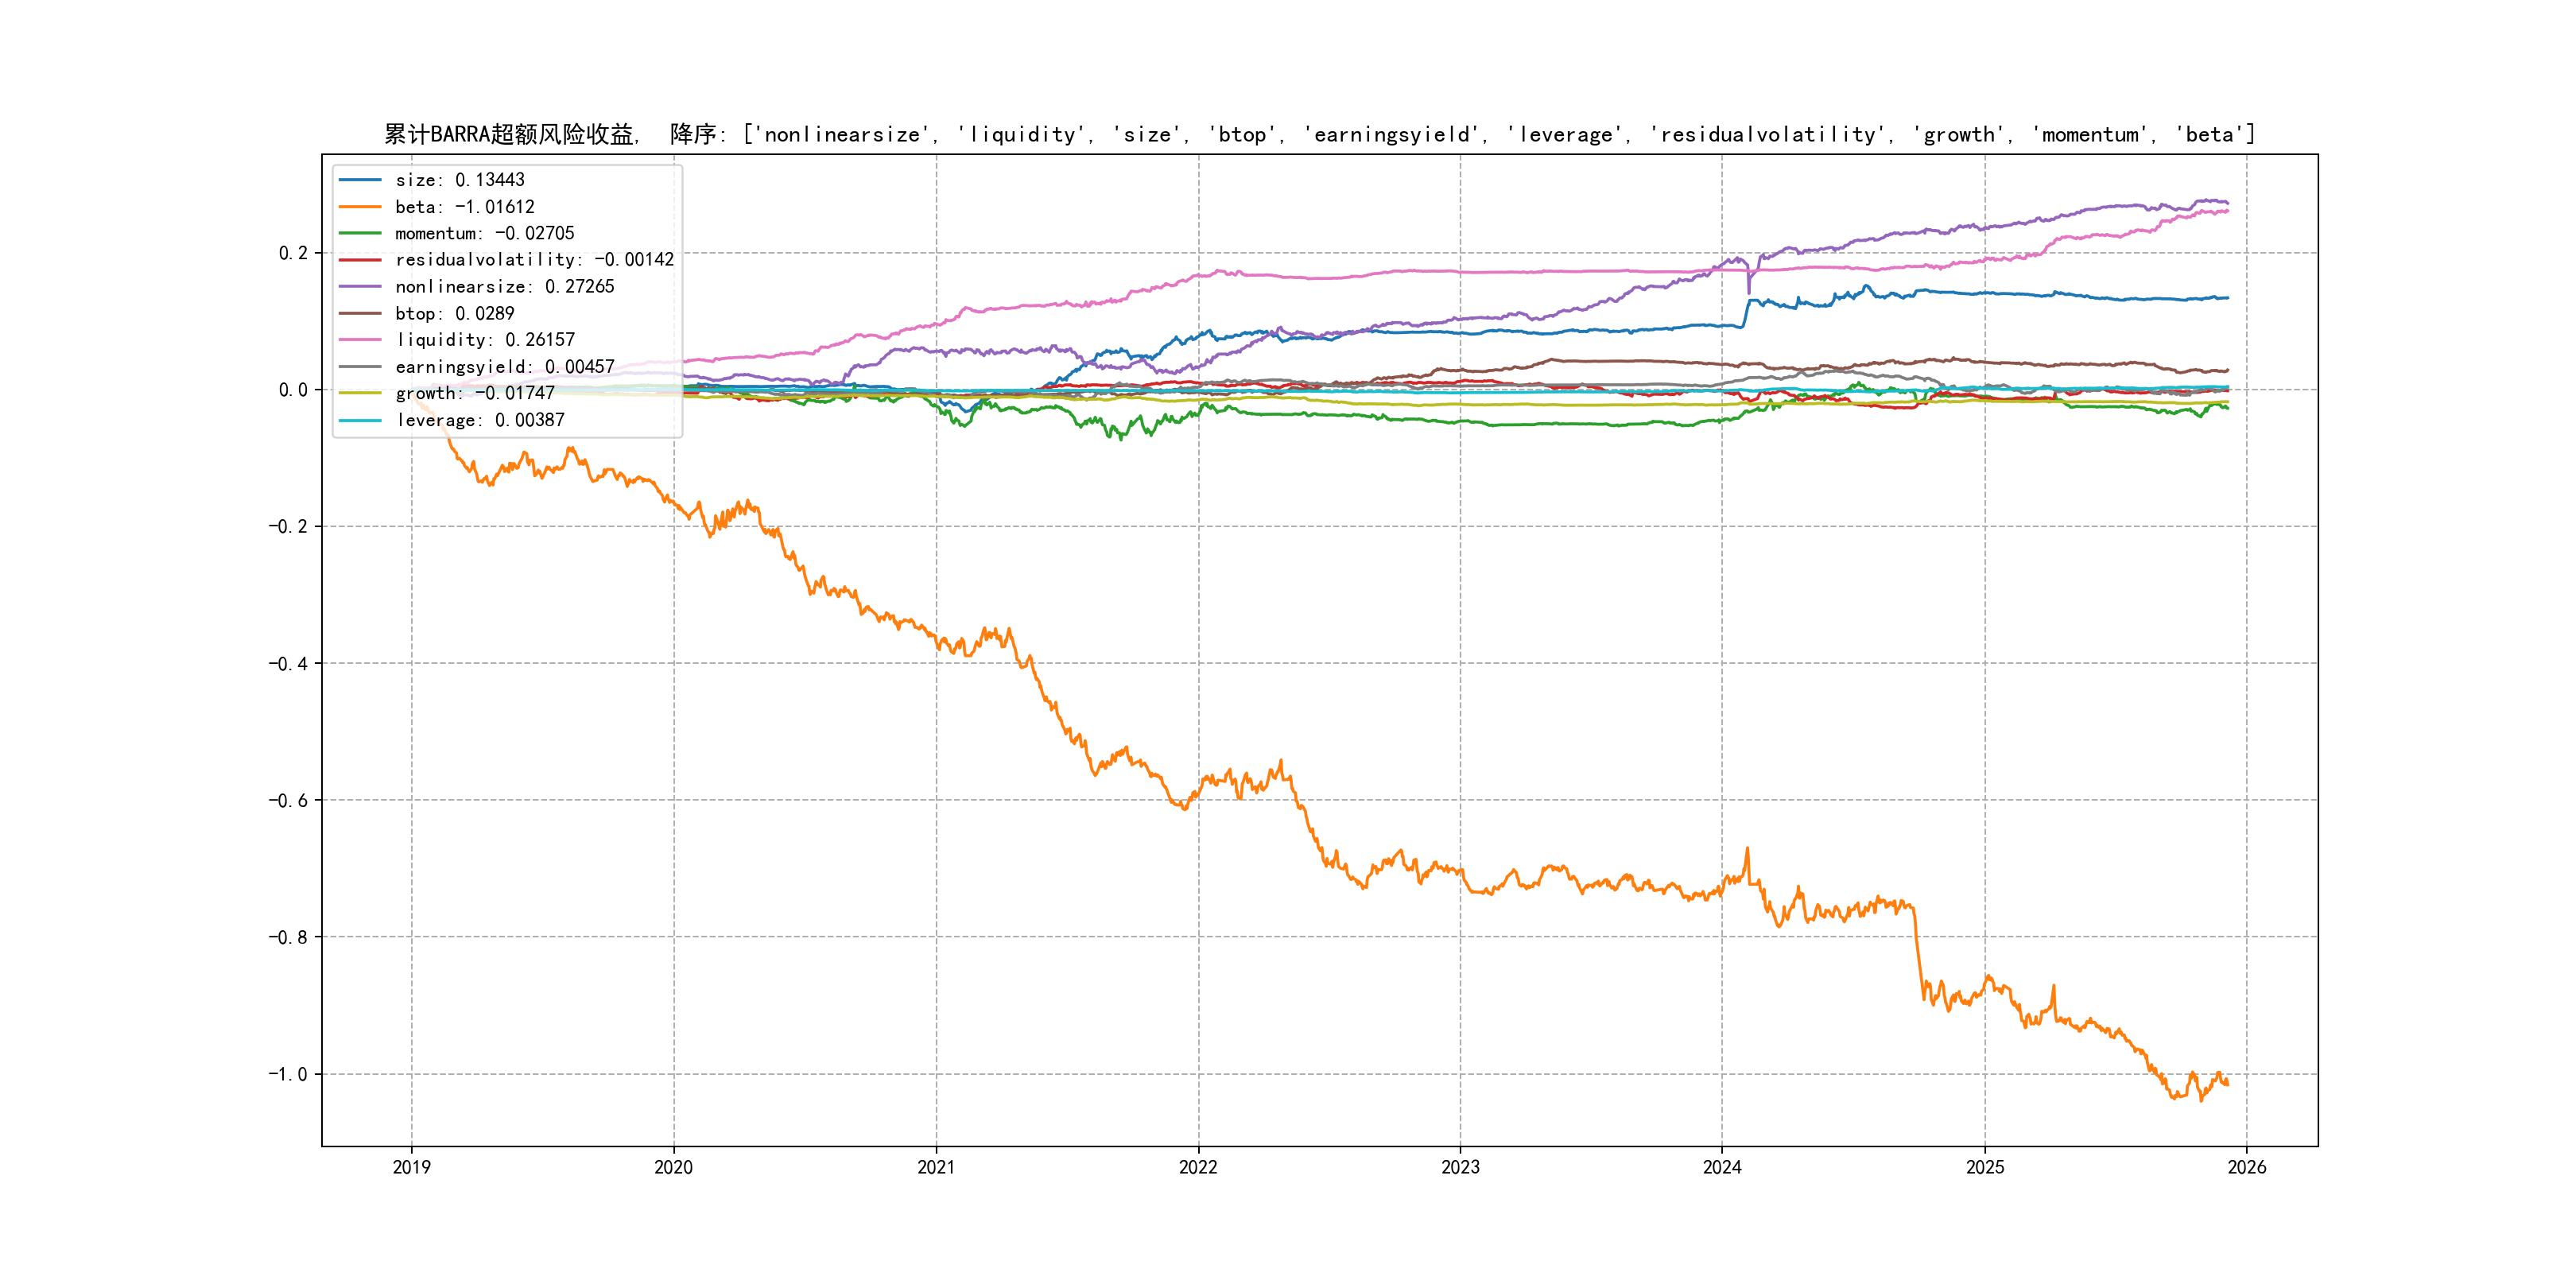Image resolution: width=2576 pixels, height=1288 pixels.
Task: Click the 2022 x-axis tick label
Action: [x=1198, y=1167]
